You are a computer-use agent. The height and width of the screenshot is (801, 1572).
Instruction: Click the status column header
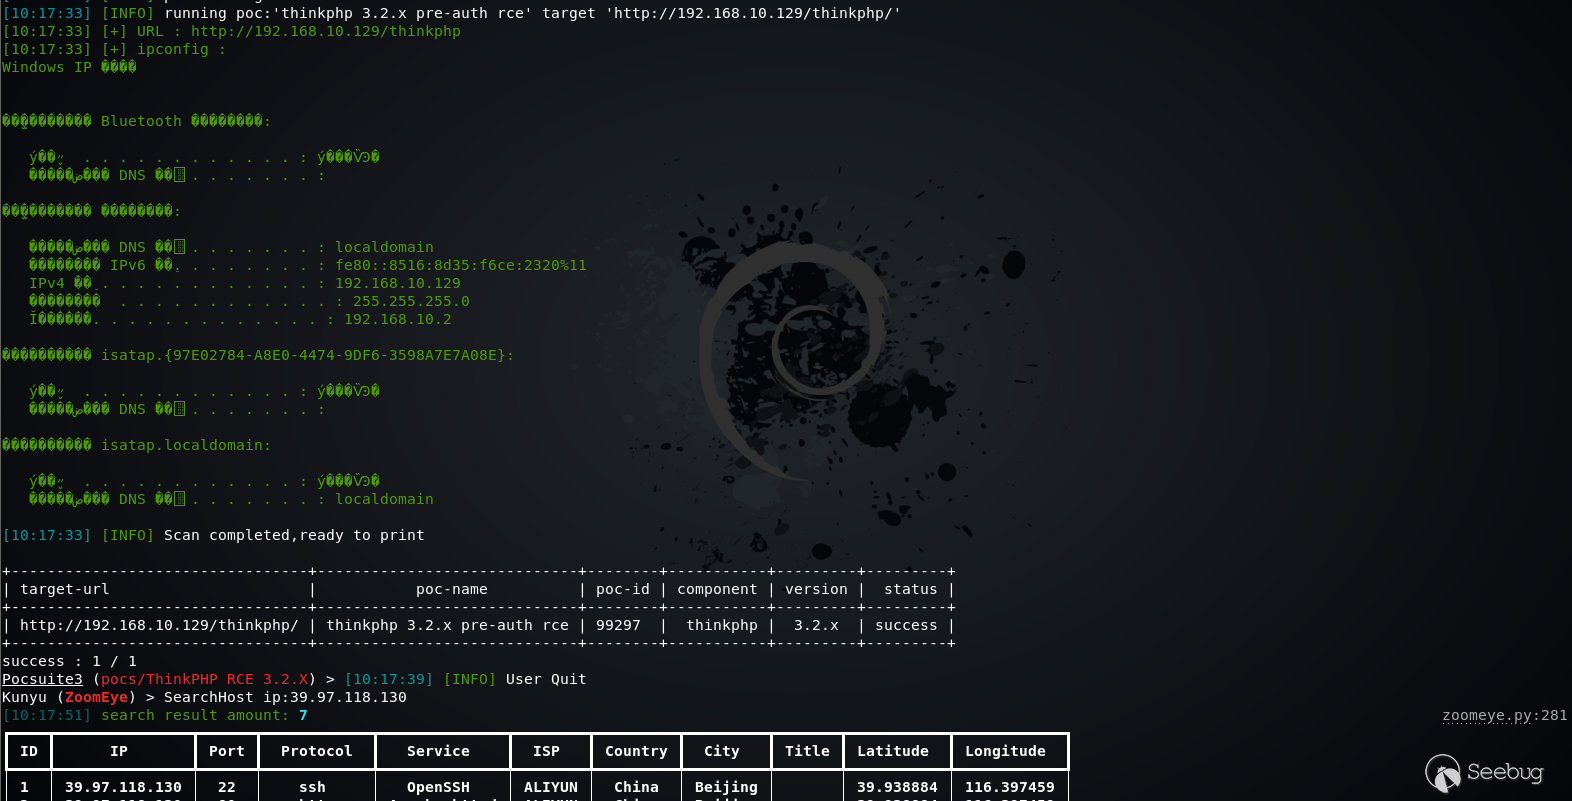coord(911,589)
